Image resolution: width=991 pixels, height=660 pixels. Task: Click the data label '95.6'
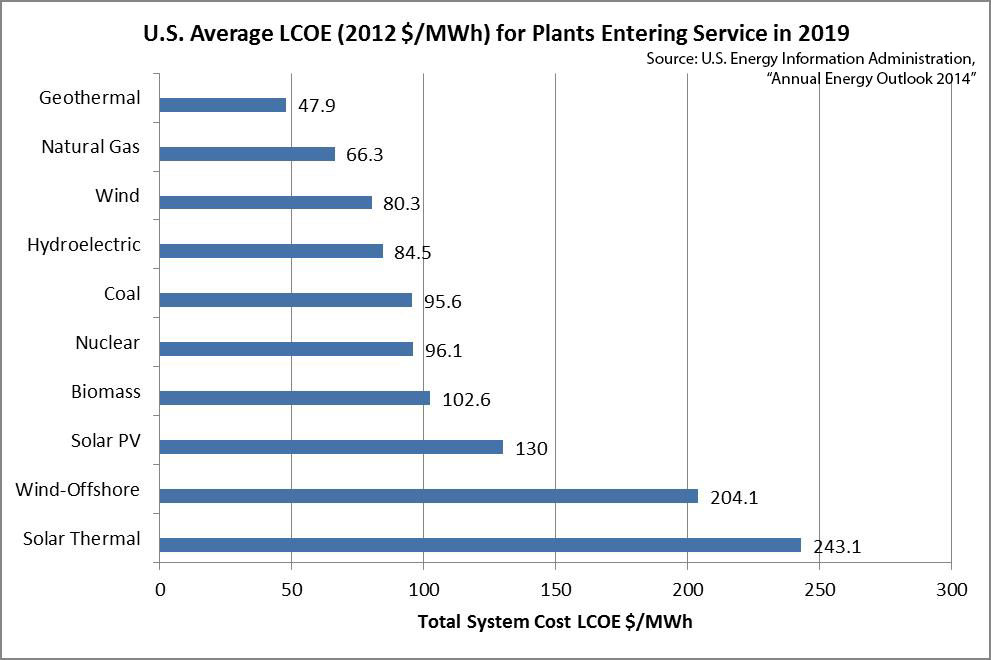[442, 302]
